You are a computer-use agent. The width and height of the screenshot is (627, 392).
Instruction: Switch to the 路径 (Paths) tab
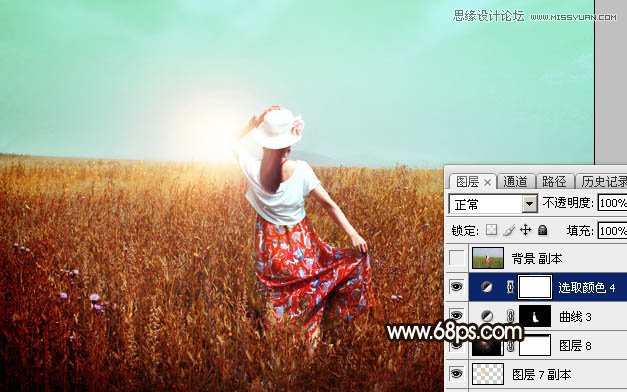[554, 182]
